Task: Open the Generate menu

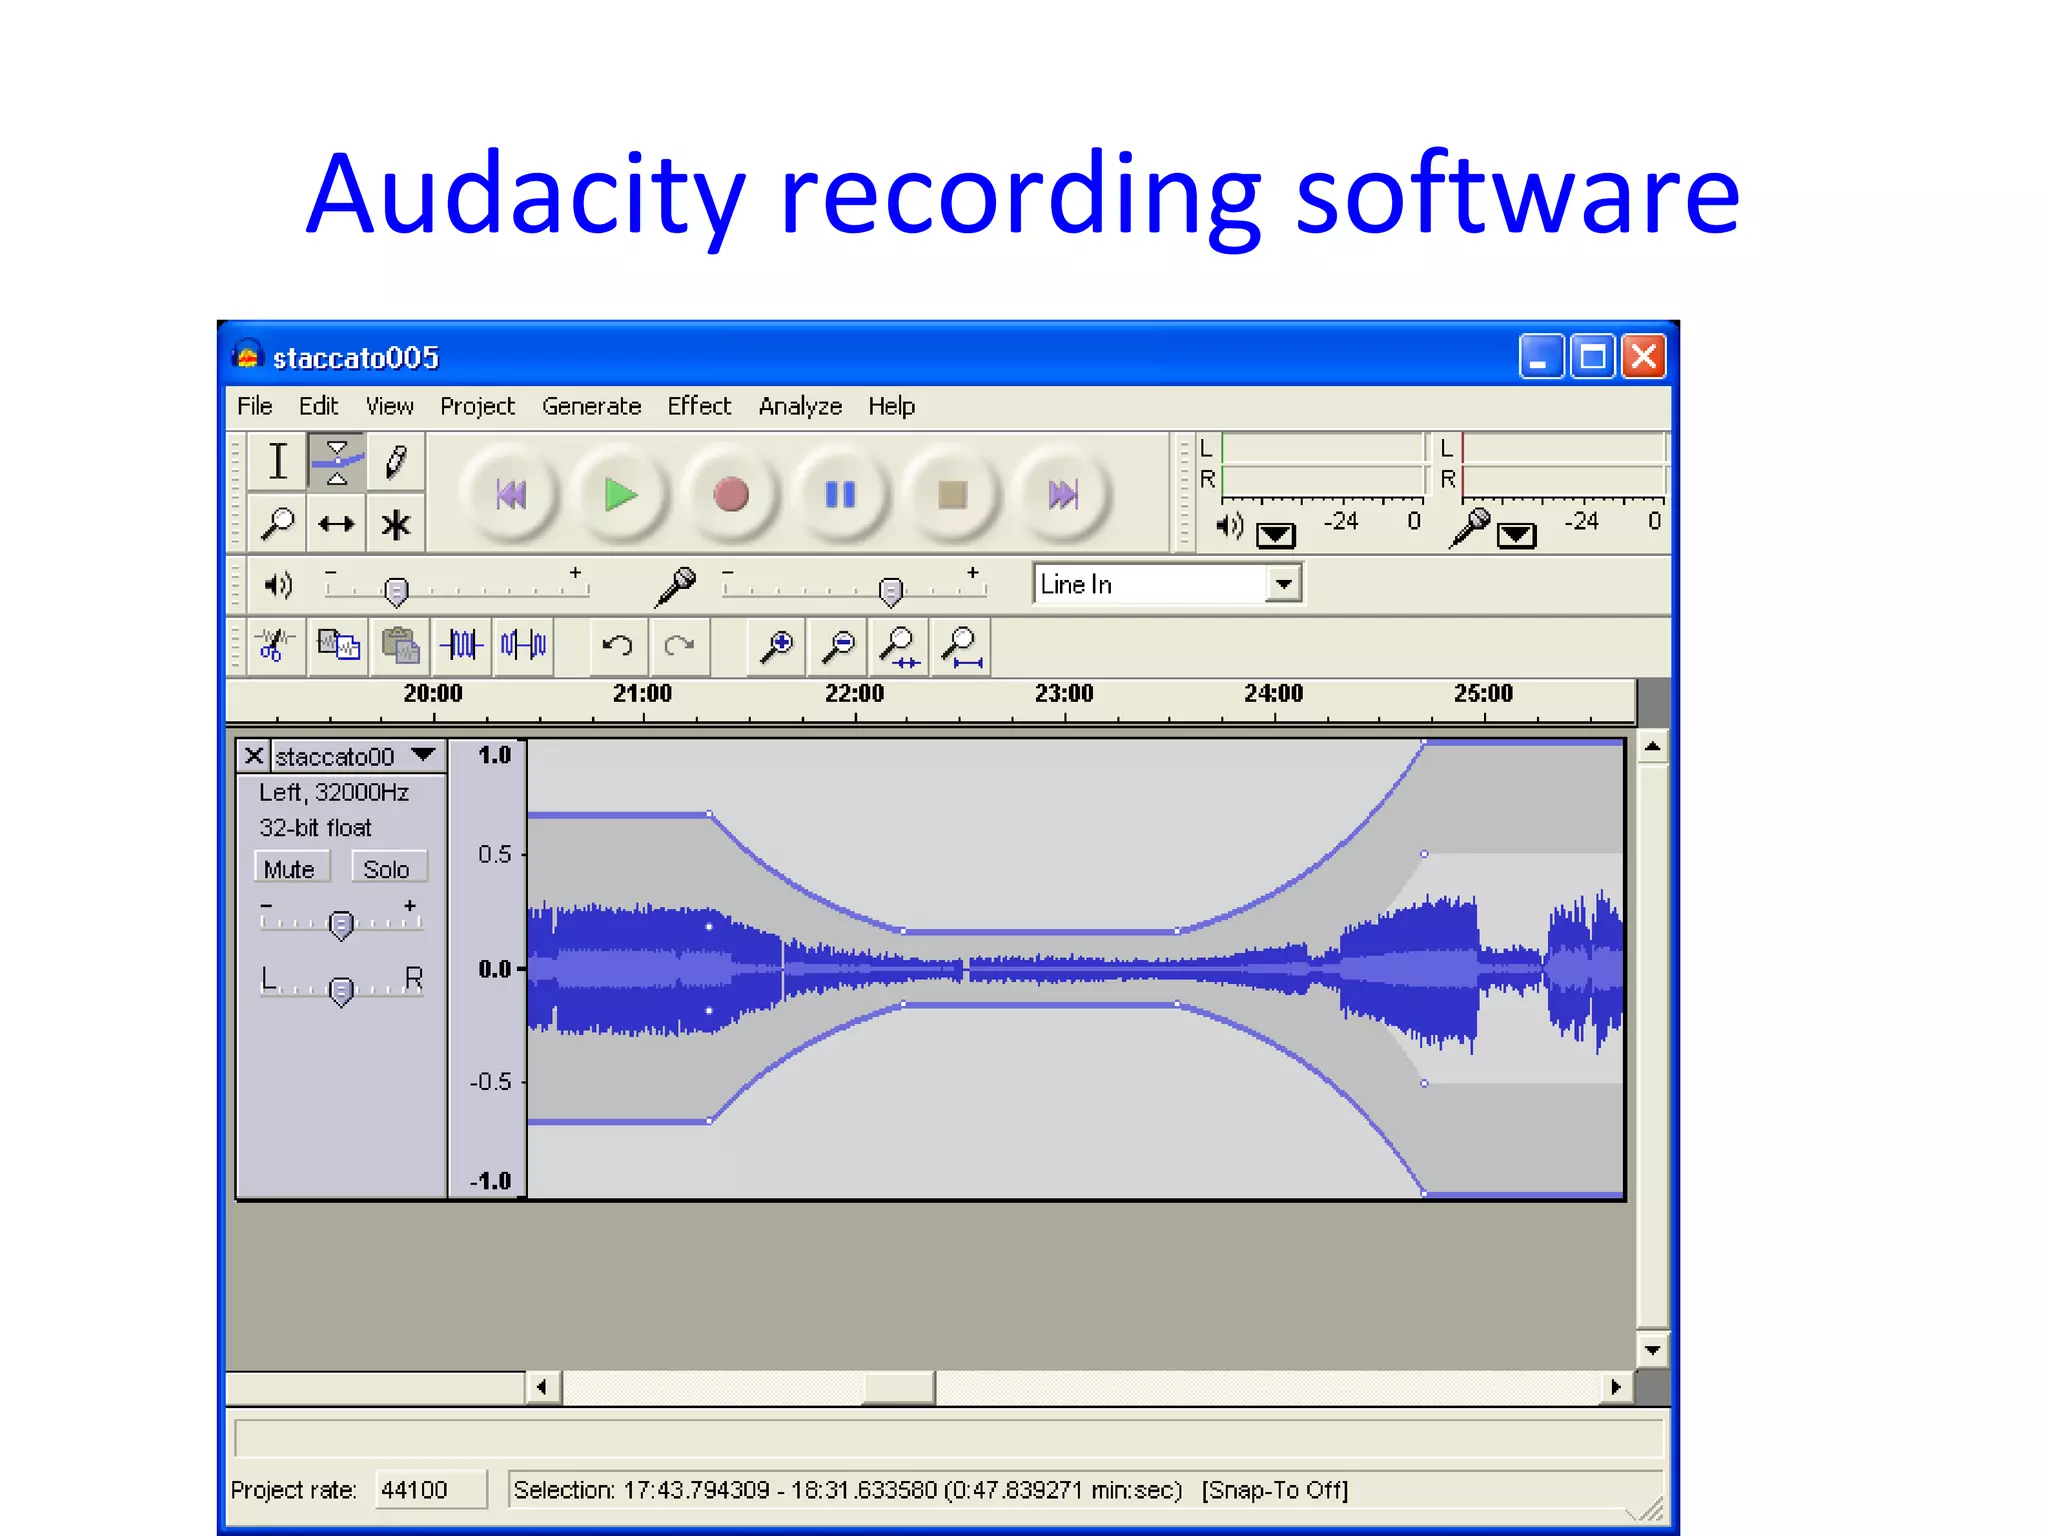Action: coord(591,406)
